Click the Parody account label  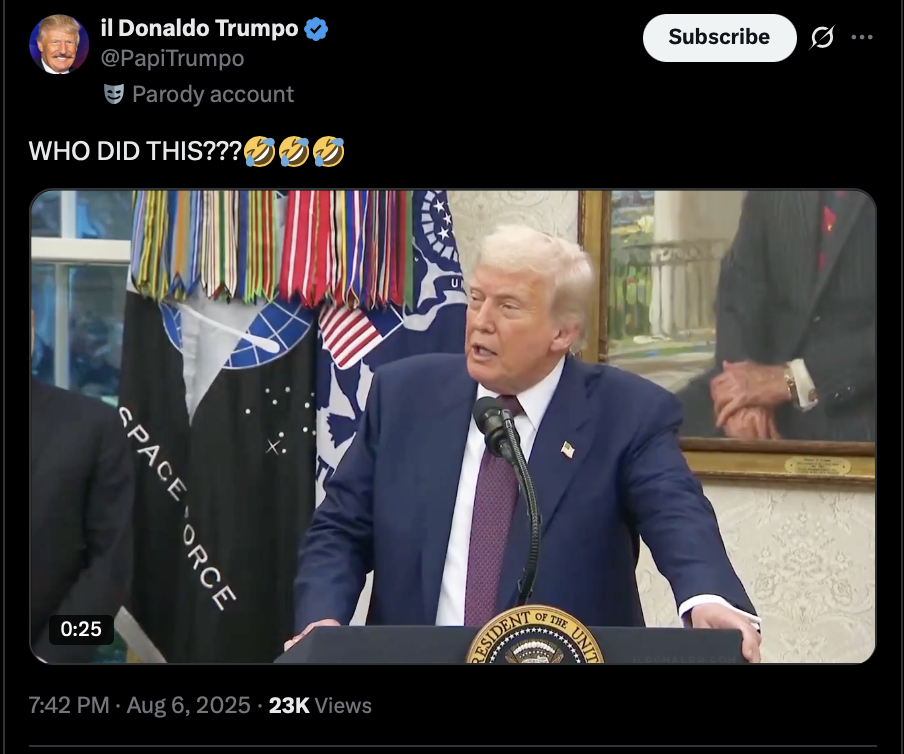(x=213, y=94)
